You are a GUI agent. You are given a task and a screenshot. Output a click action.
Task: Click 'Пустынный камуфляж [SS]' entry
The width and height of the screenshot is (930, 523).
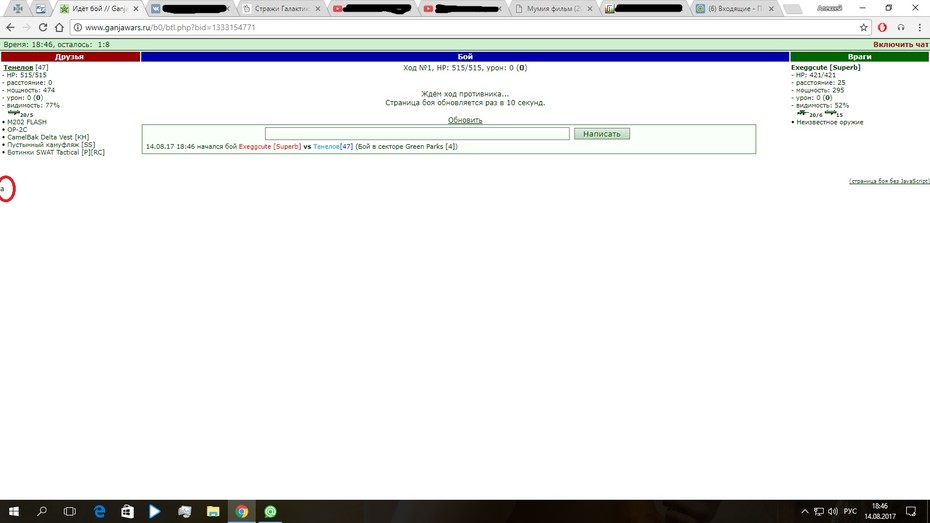51,145
